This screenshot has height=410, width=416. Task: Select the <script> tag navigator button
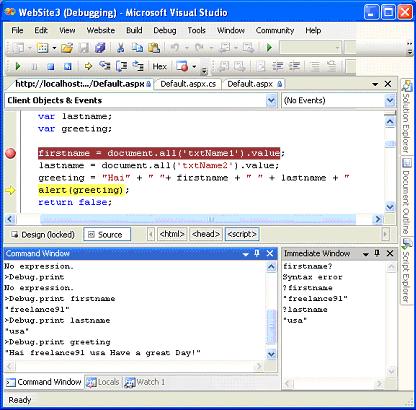click(242, 234)
